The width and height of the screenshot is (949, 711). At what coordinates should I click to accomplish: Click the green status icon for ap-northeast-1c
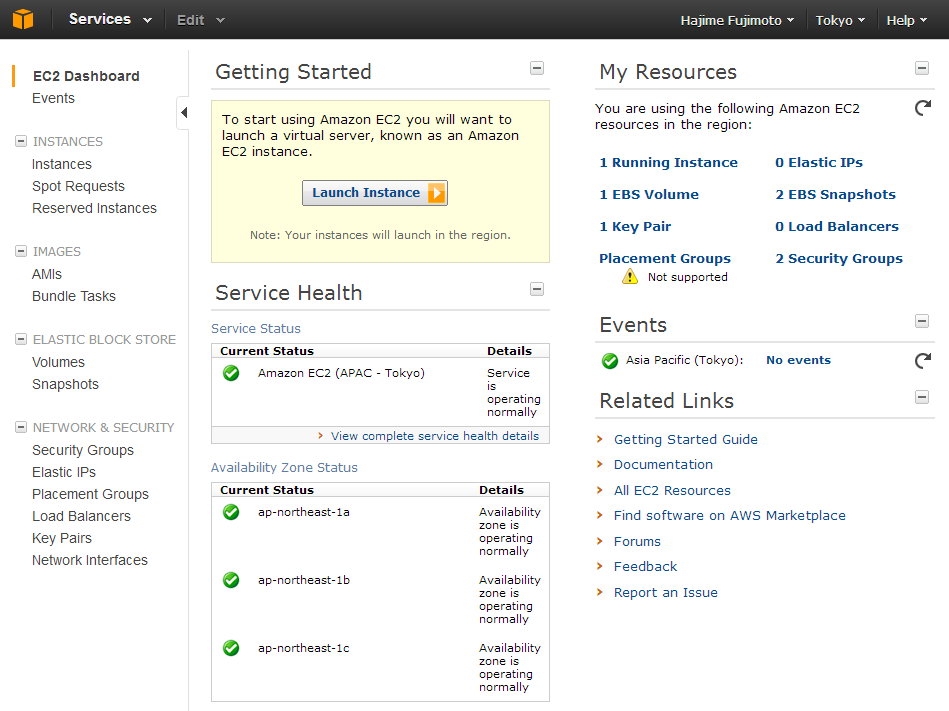point(231,647)
